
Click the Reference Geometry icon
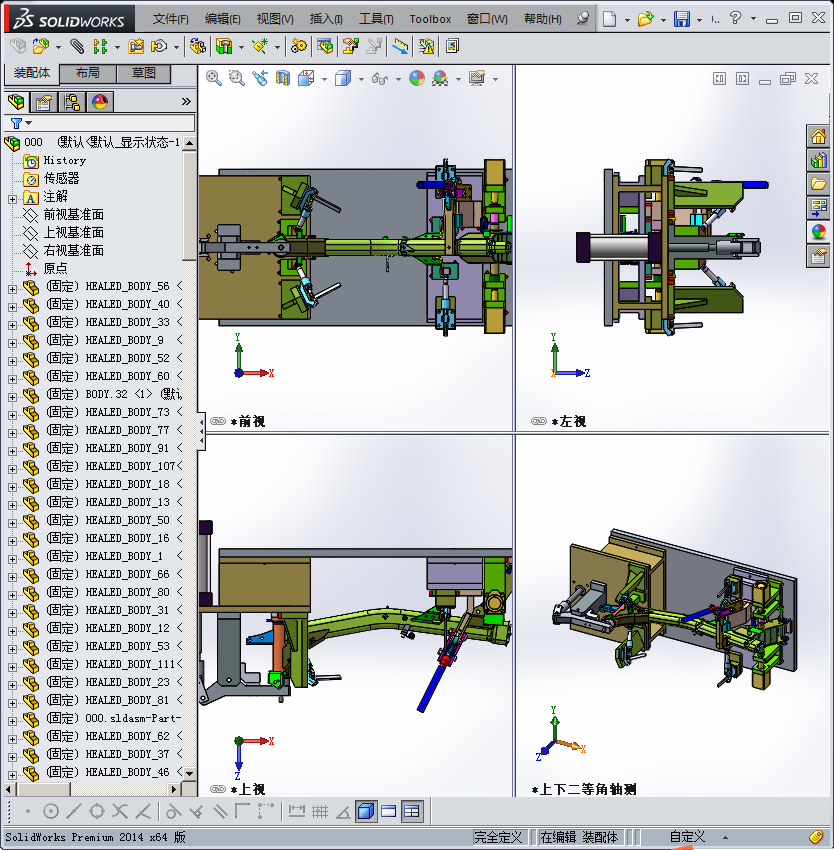pyautogui.click(x=260, y=47)
